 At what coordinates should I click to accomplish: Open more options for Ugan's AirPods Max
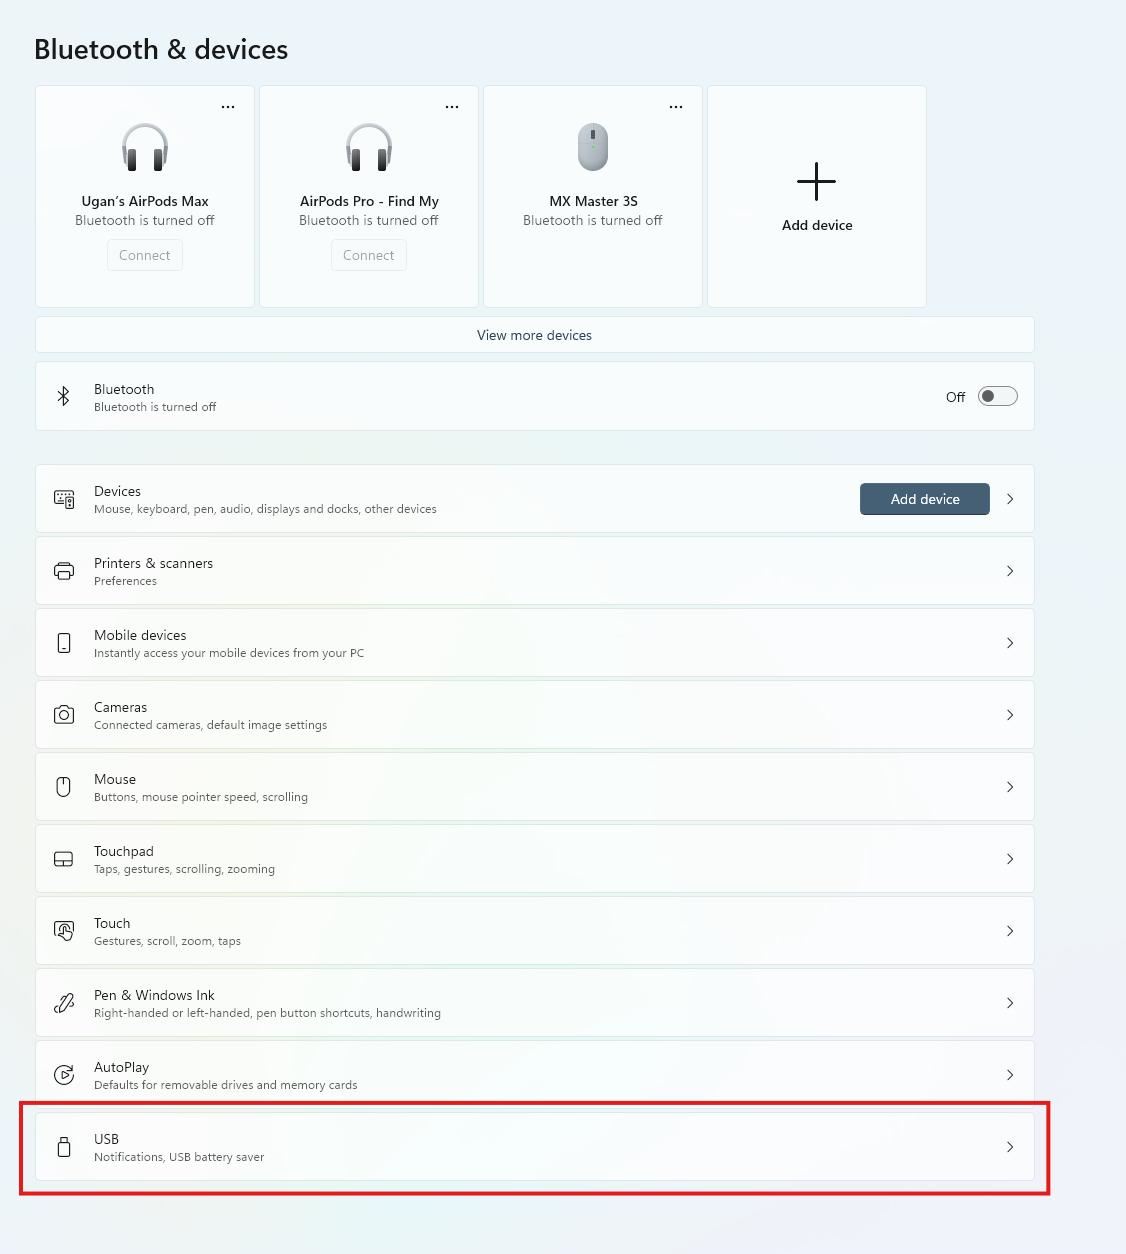pos(228,106)
